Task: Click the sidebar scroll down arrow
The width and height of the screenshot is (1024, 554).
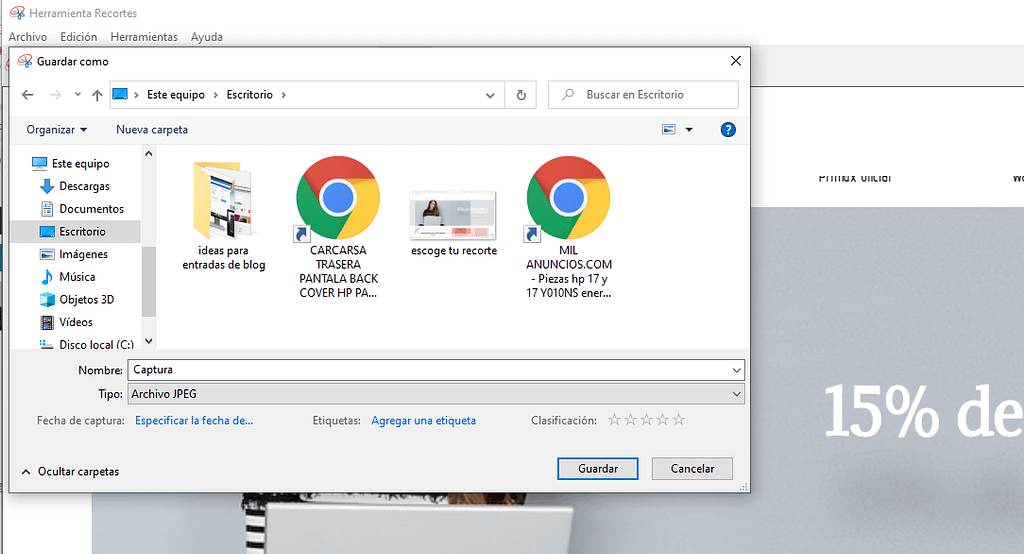Action: tap(149, 341)
